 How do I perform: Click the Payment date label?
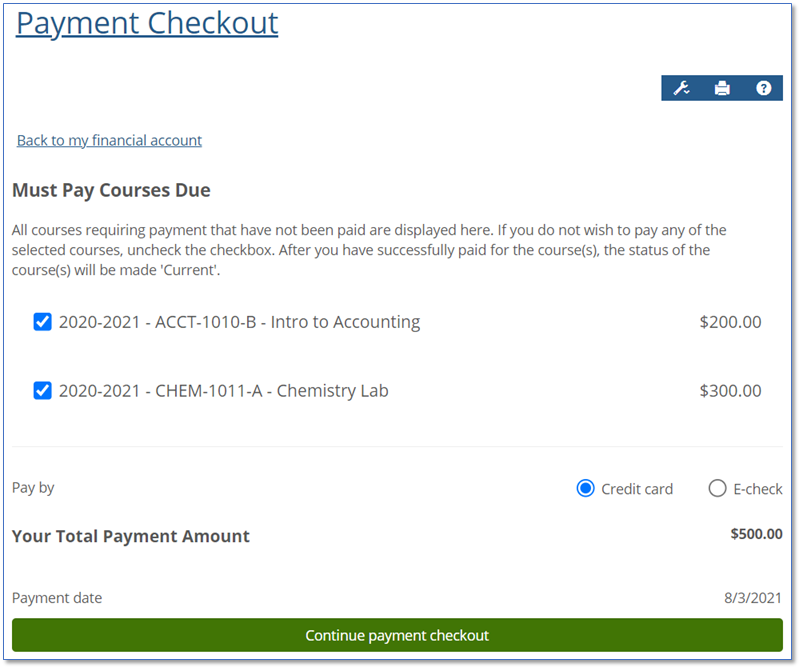coord(57,598)
